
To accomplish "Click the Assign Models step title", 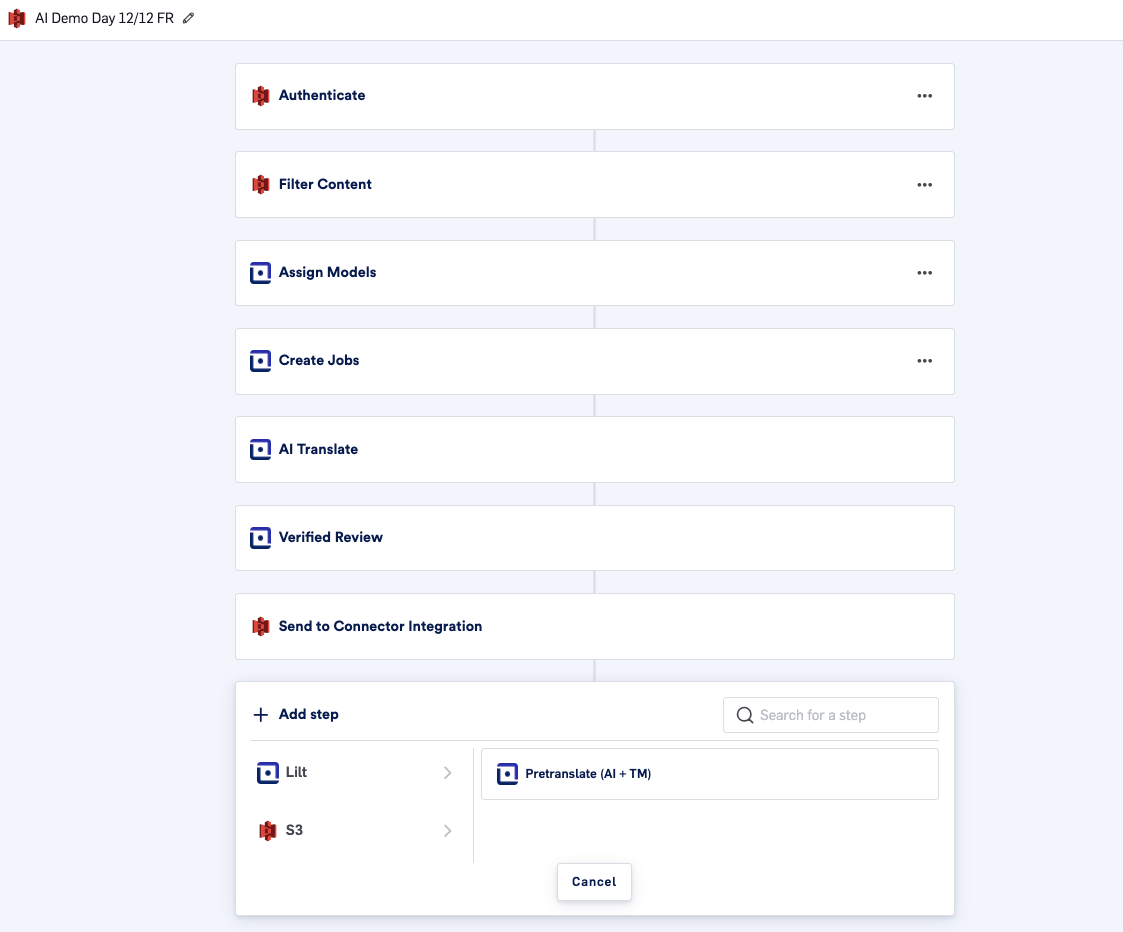I will (x=327, y=272).
